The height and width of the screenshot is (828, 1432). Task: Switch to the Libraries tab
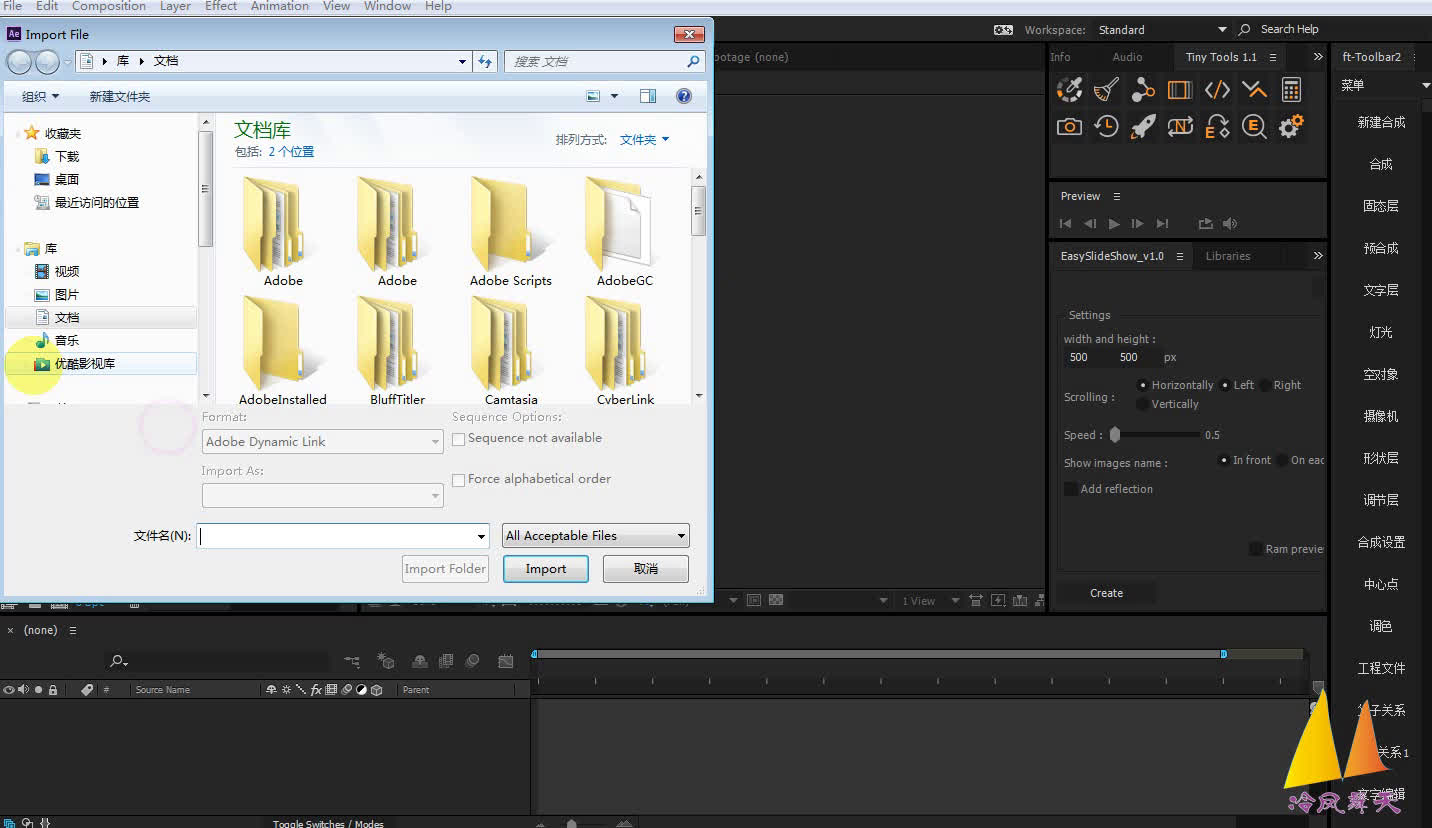pyautogui.click(x=1227, y=256)
